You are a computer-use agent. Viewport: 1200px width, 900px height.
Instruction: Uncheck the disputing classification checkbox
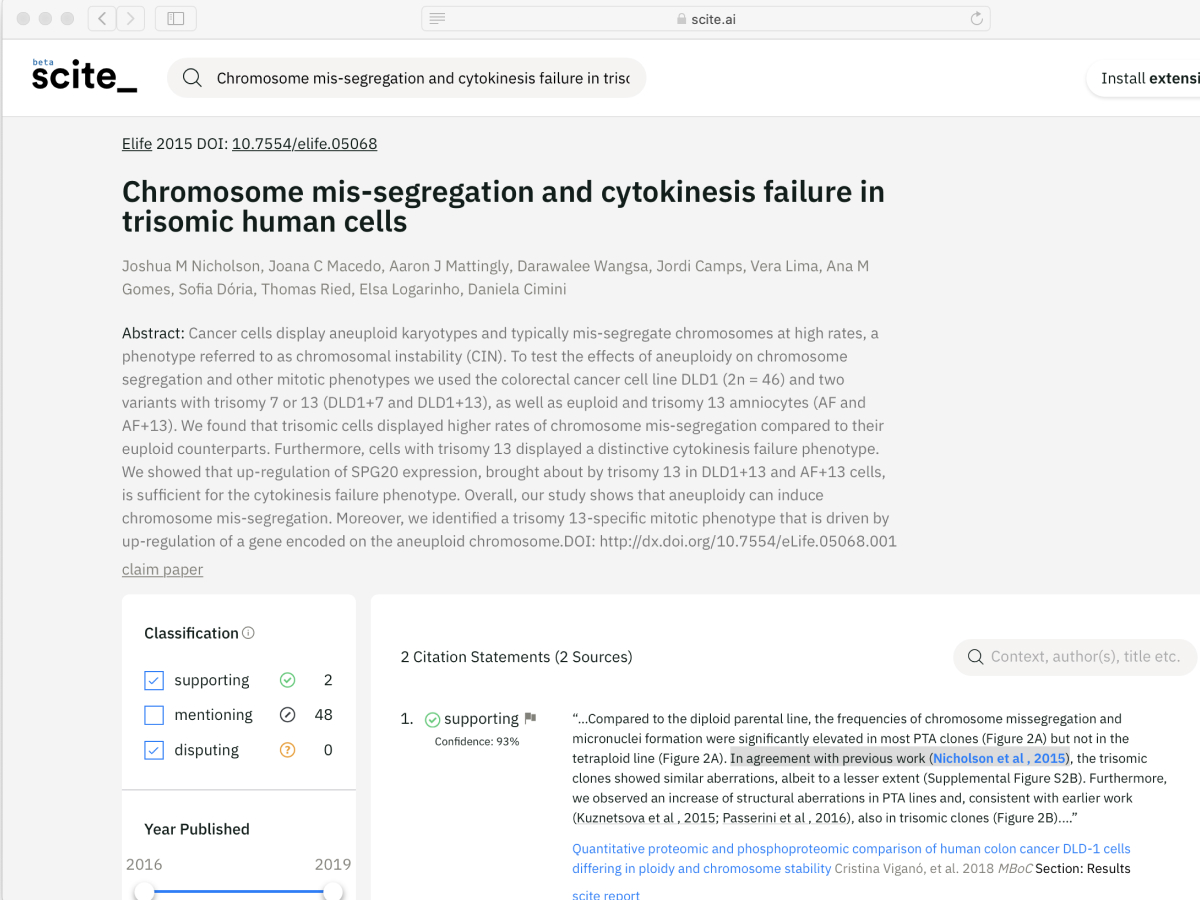tap(154, 750)
